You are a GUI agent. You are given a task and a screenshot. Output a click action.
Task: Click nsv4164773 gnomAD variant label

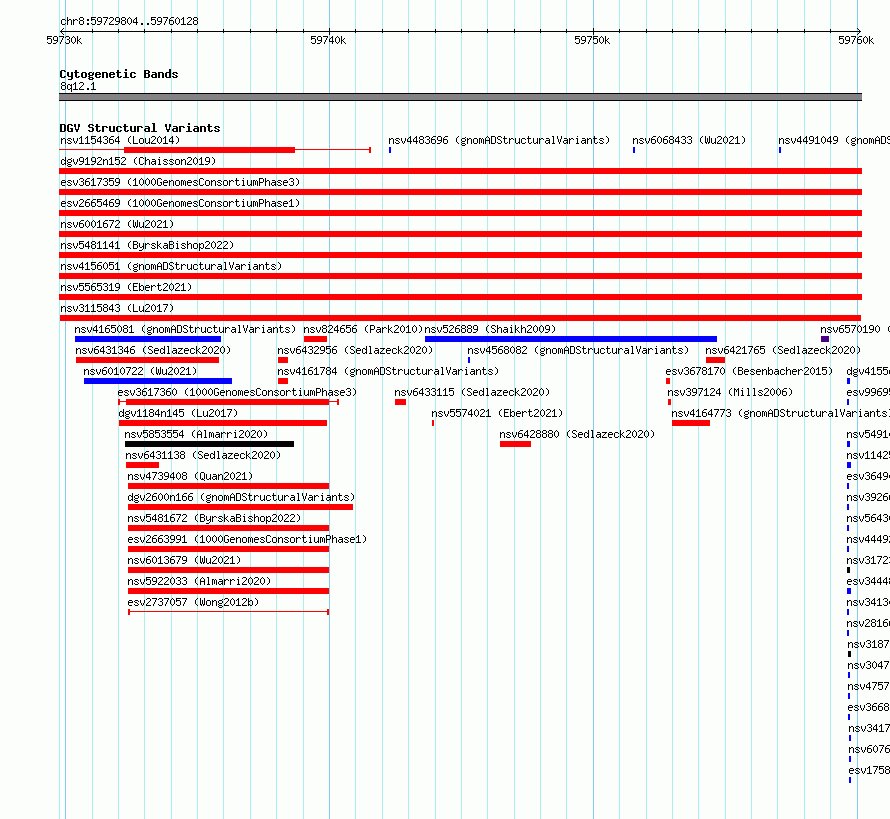780,413
